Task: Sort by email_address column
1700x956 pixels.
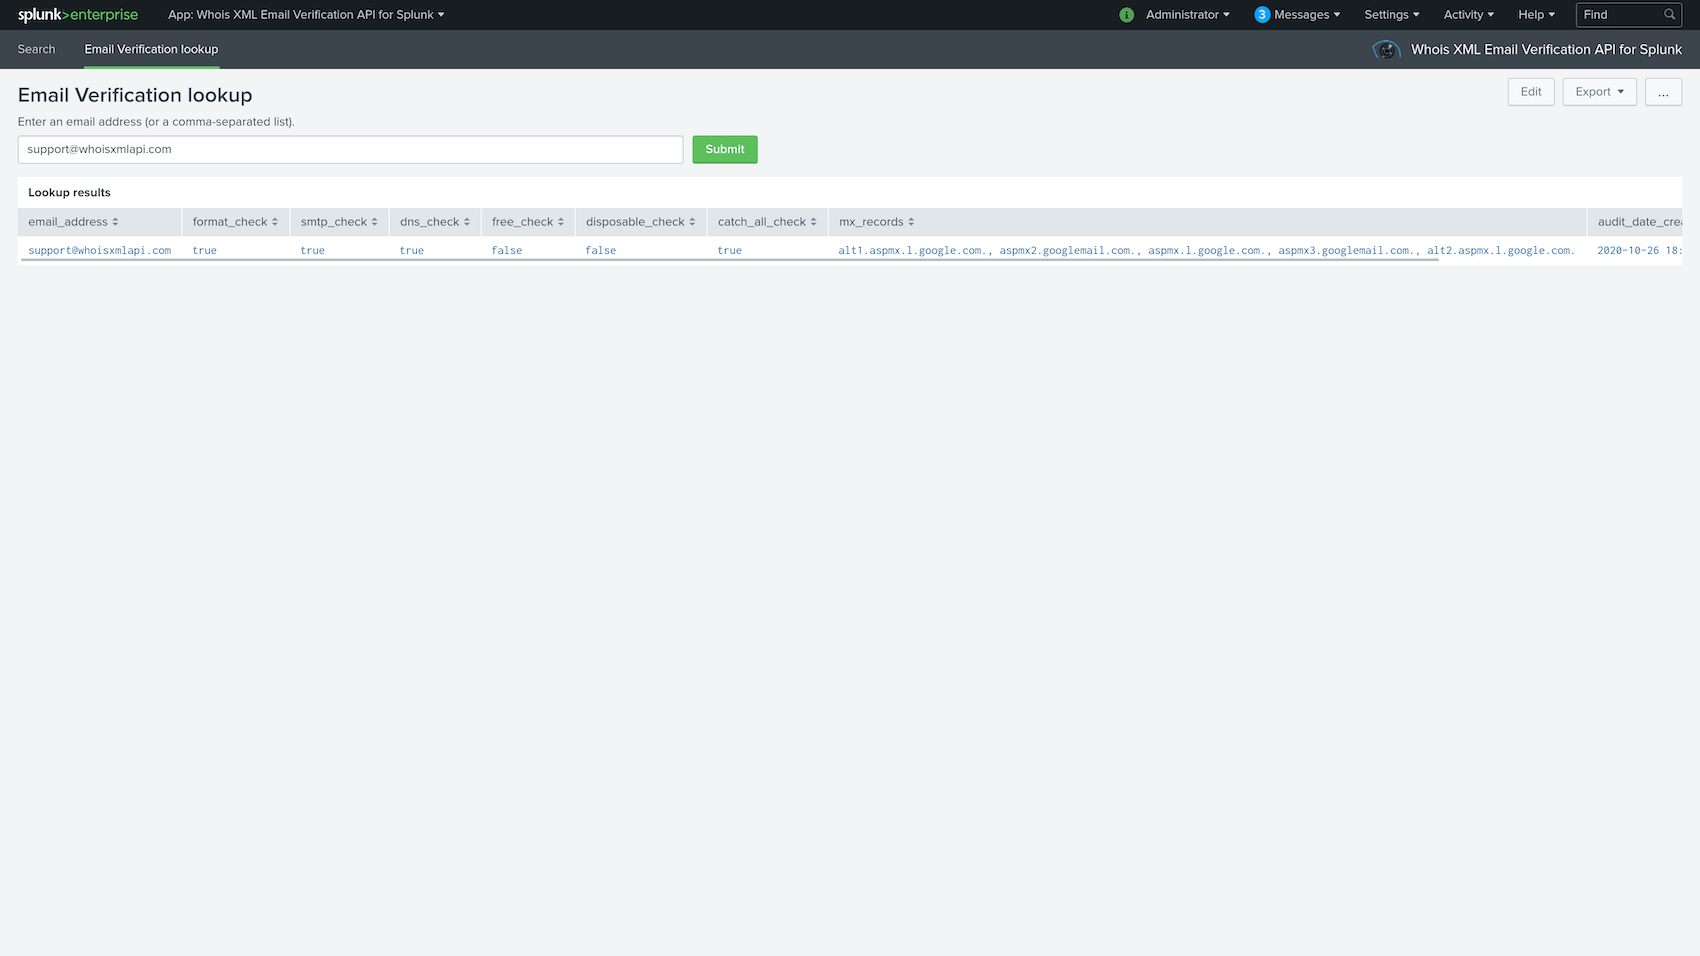Action: [73, 222]
